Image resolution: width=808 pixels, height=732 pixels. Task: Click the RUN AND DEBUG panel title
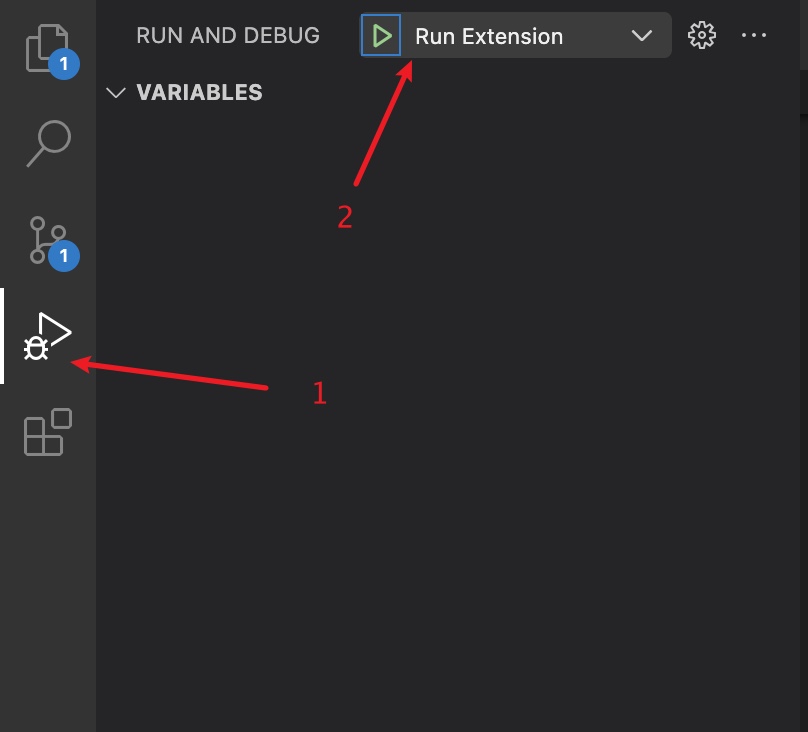228,36
